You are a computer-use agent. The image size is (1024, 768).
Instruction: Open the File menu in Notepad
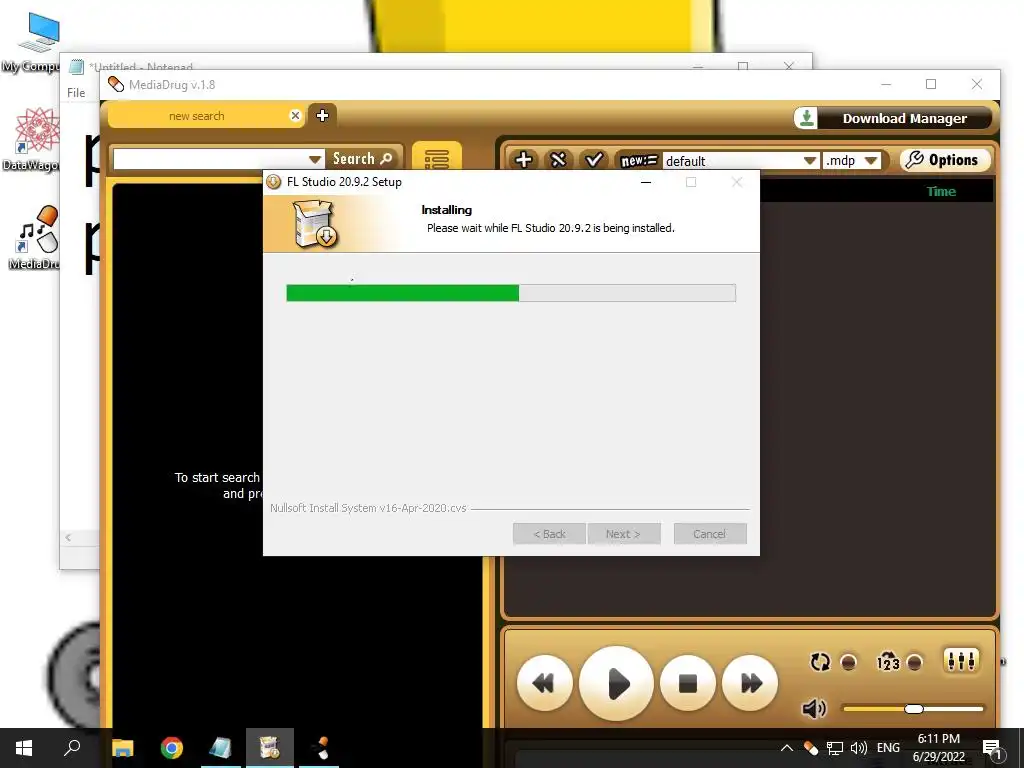[76, 93]
